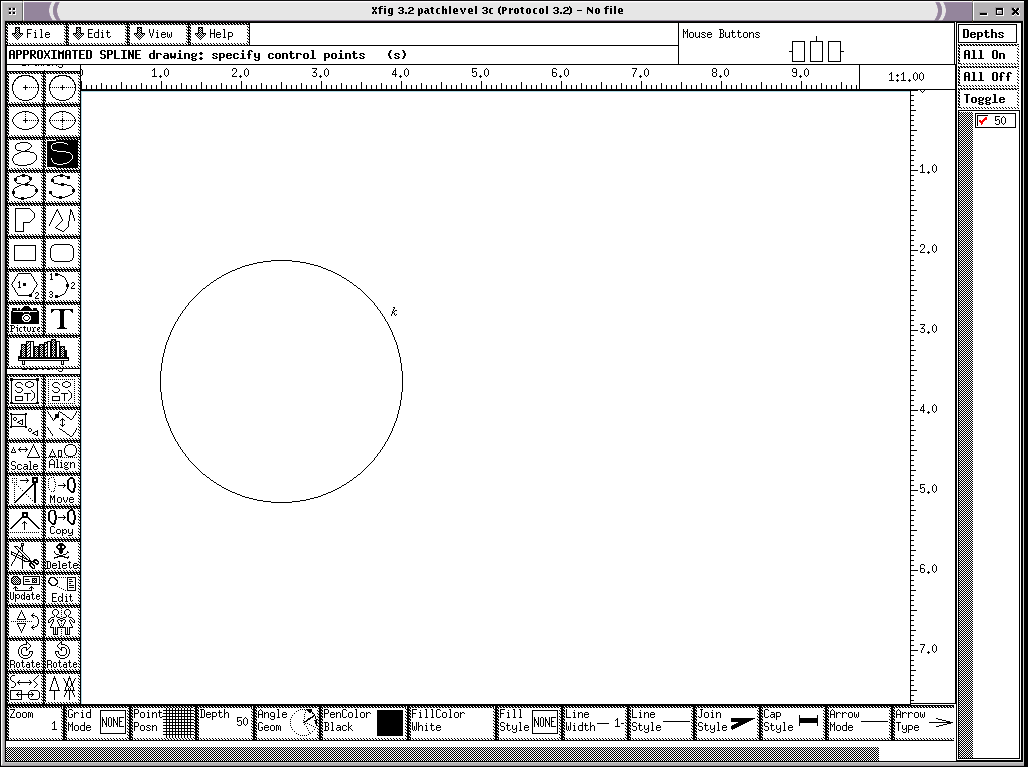
Task: Select the join/split lines tool
Action: click(62, 424)
